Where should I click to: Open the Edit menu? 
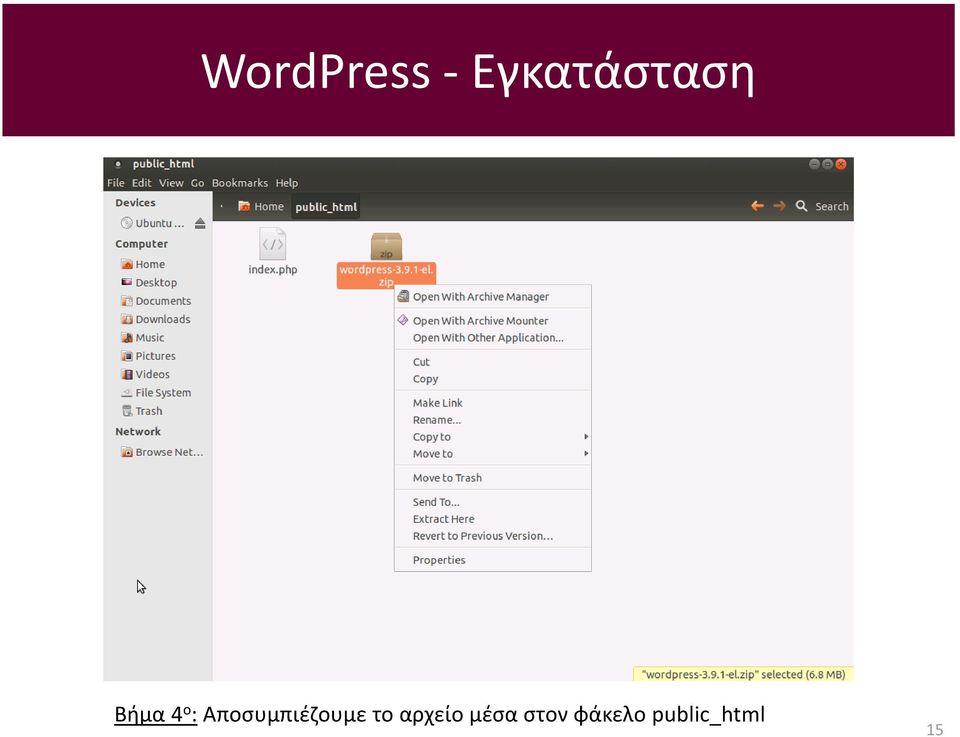coord(141,183)
